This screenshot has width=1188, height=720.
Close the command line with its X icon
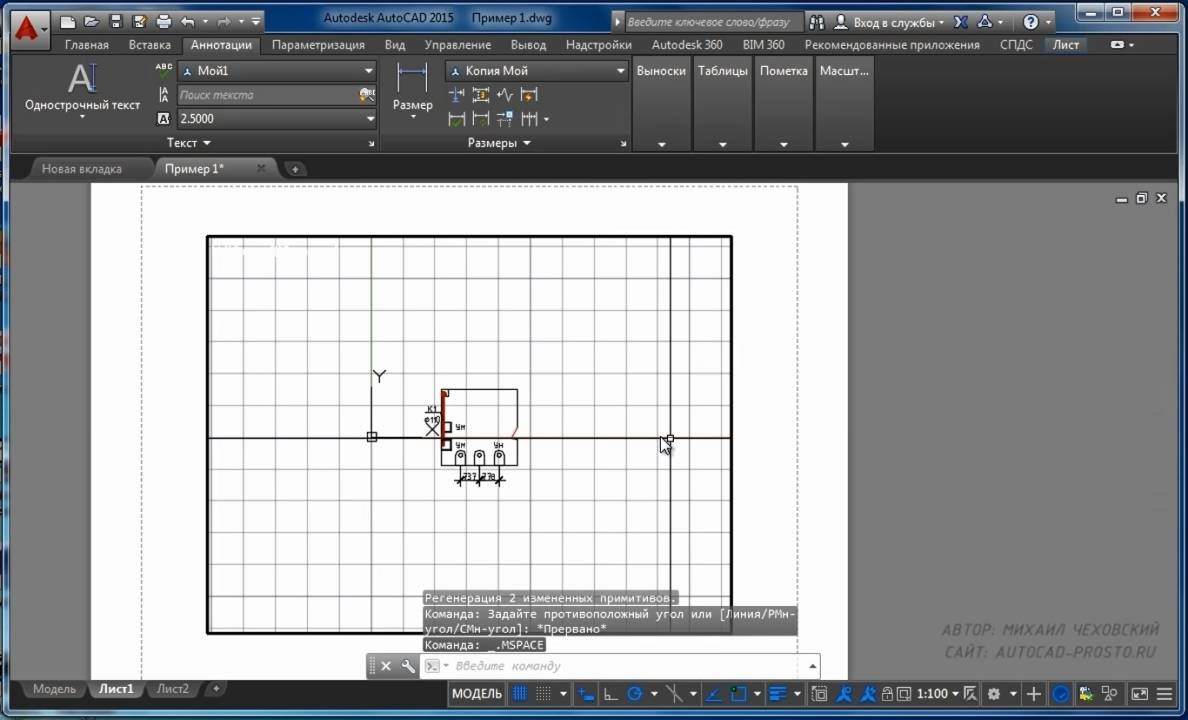point(386,666)
